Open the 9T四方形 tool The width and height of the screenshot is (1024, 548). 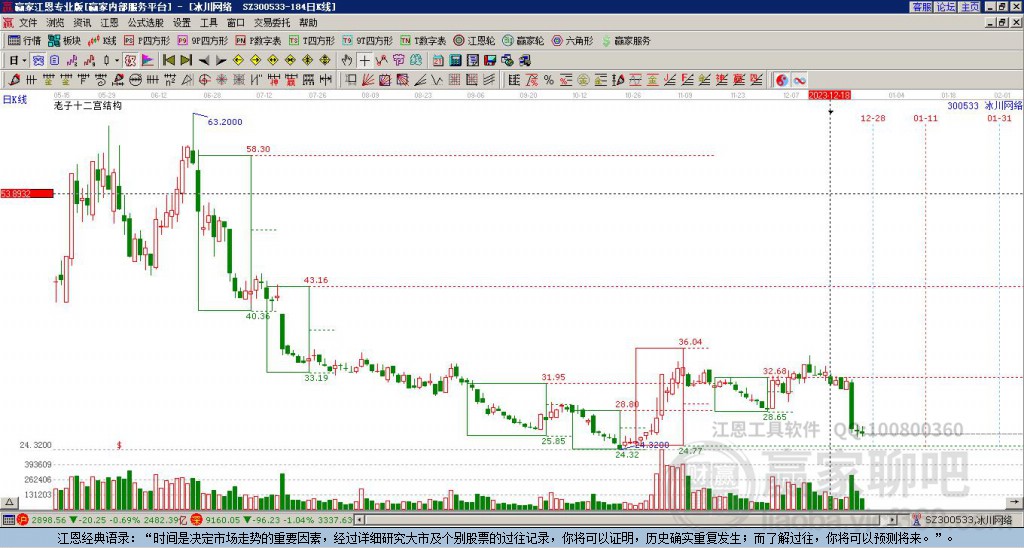point(368,40)
